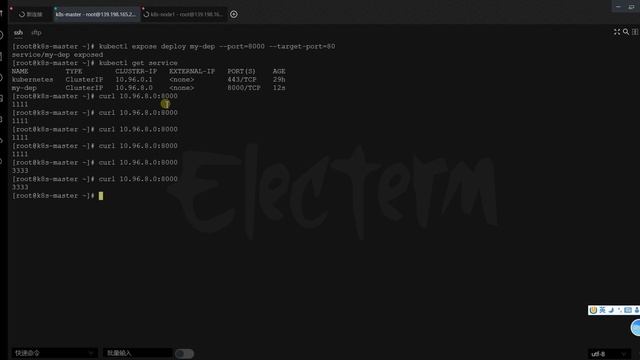Select the ssh sub-tab
Image resolution: width=640 pixels, height=360 pixels.
[x=18, y=32]
